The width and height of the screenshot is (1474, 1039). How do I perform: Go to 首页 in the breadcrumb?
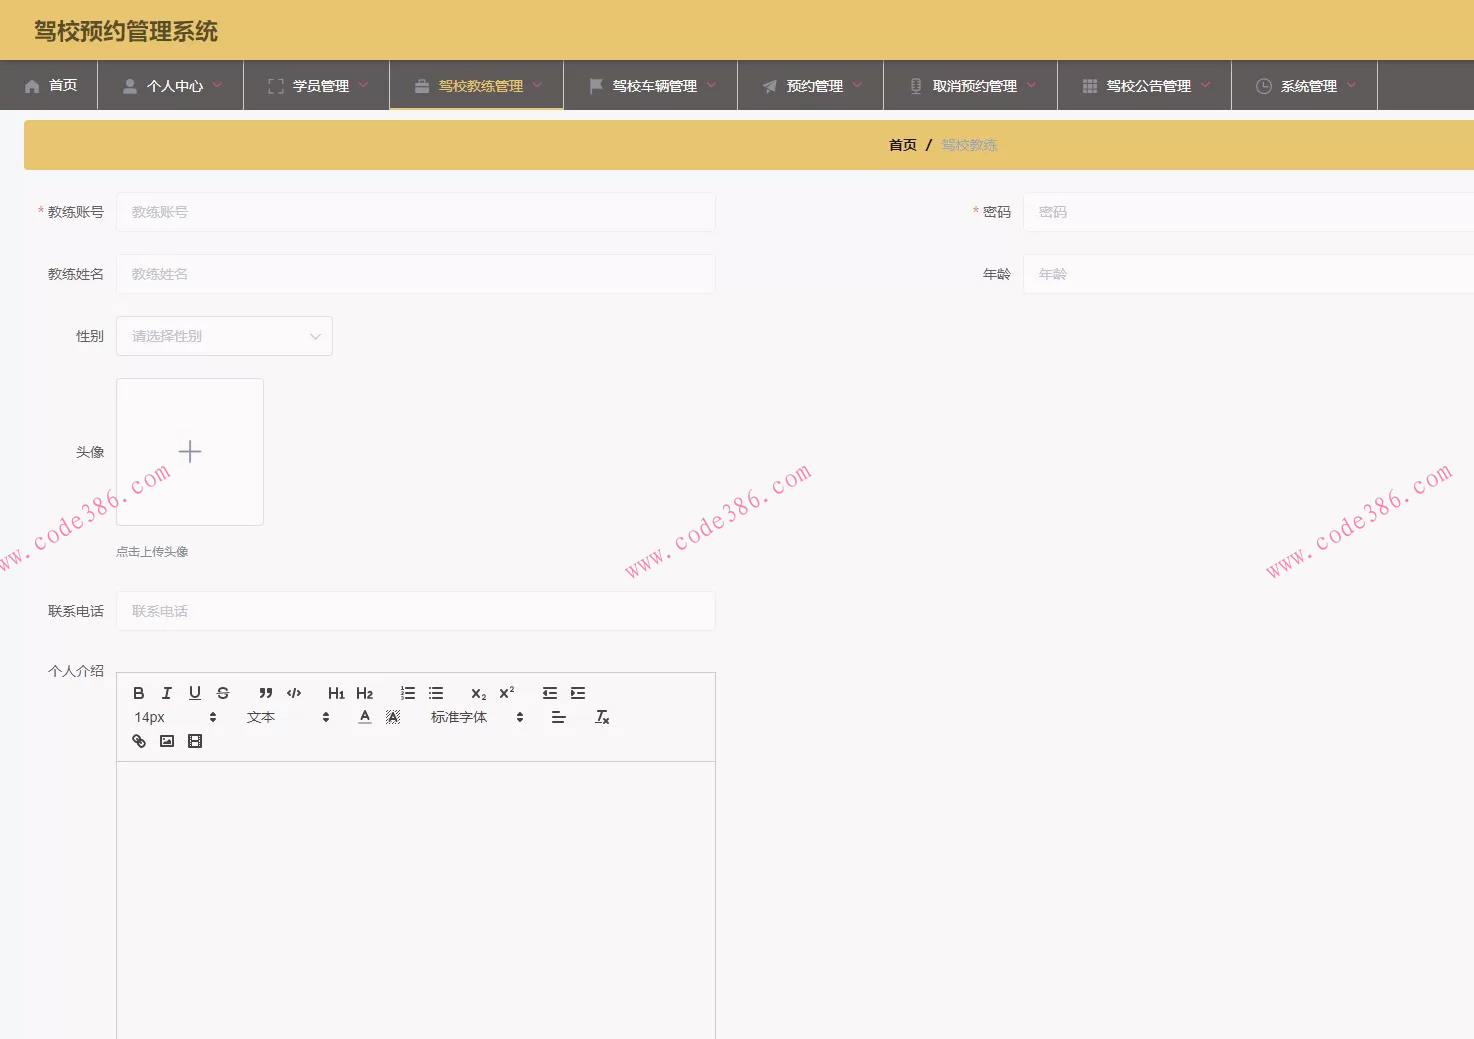[x=902, y=145]
